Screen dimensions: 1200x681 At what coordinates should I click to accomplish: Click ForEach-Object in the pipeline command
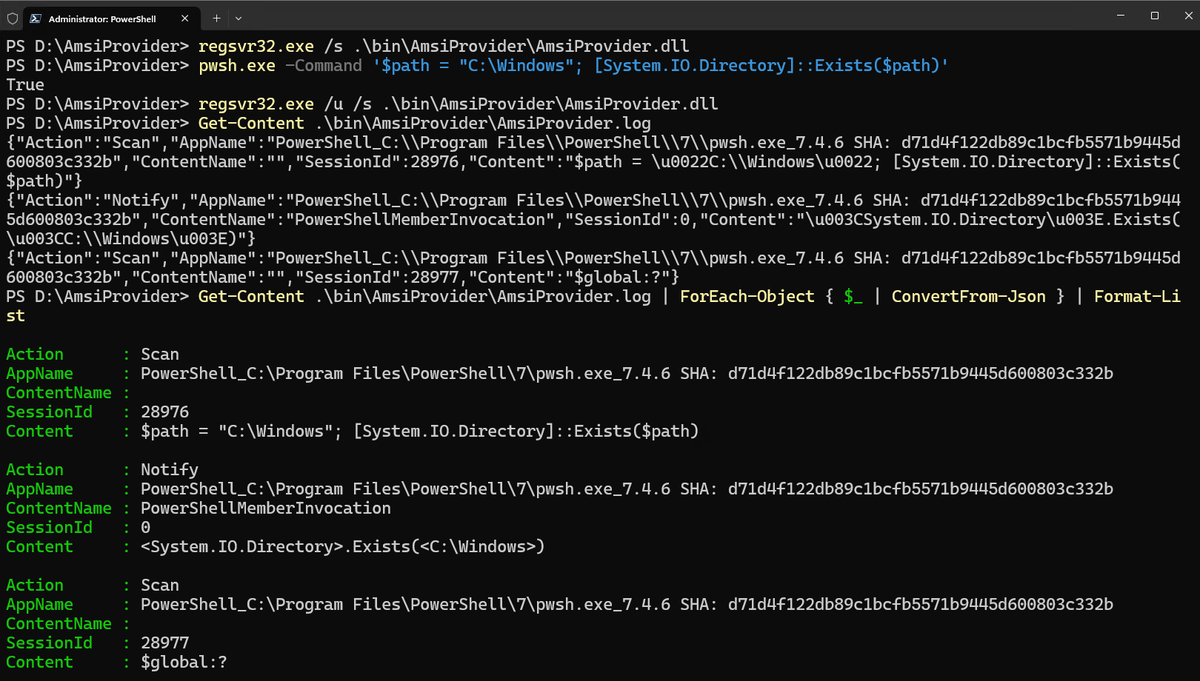coord(747,296)
